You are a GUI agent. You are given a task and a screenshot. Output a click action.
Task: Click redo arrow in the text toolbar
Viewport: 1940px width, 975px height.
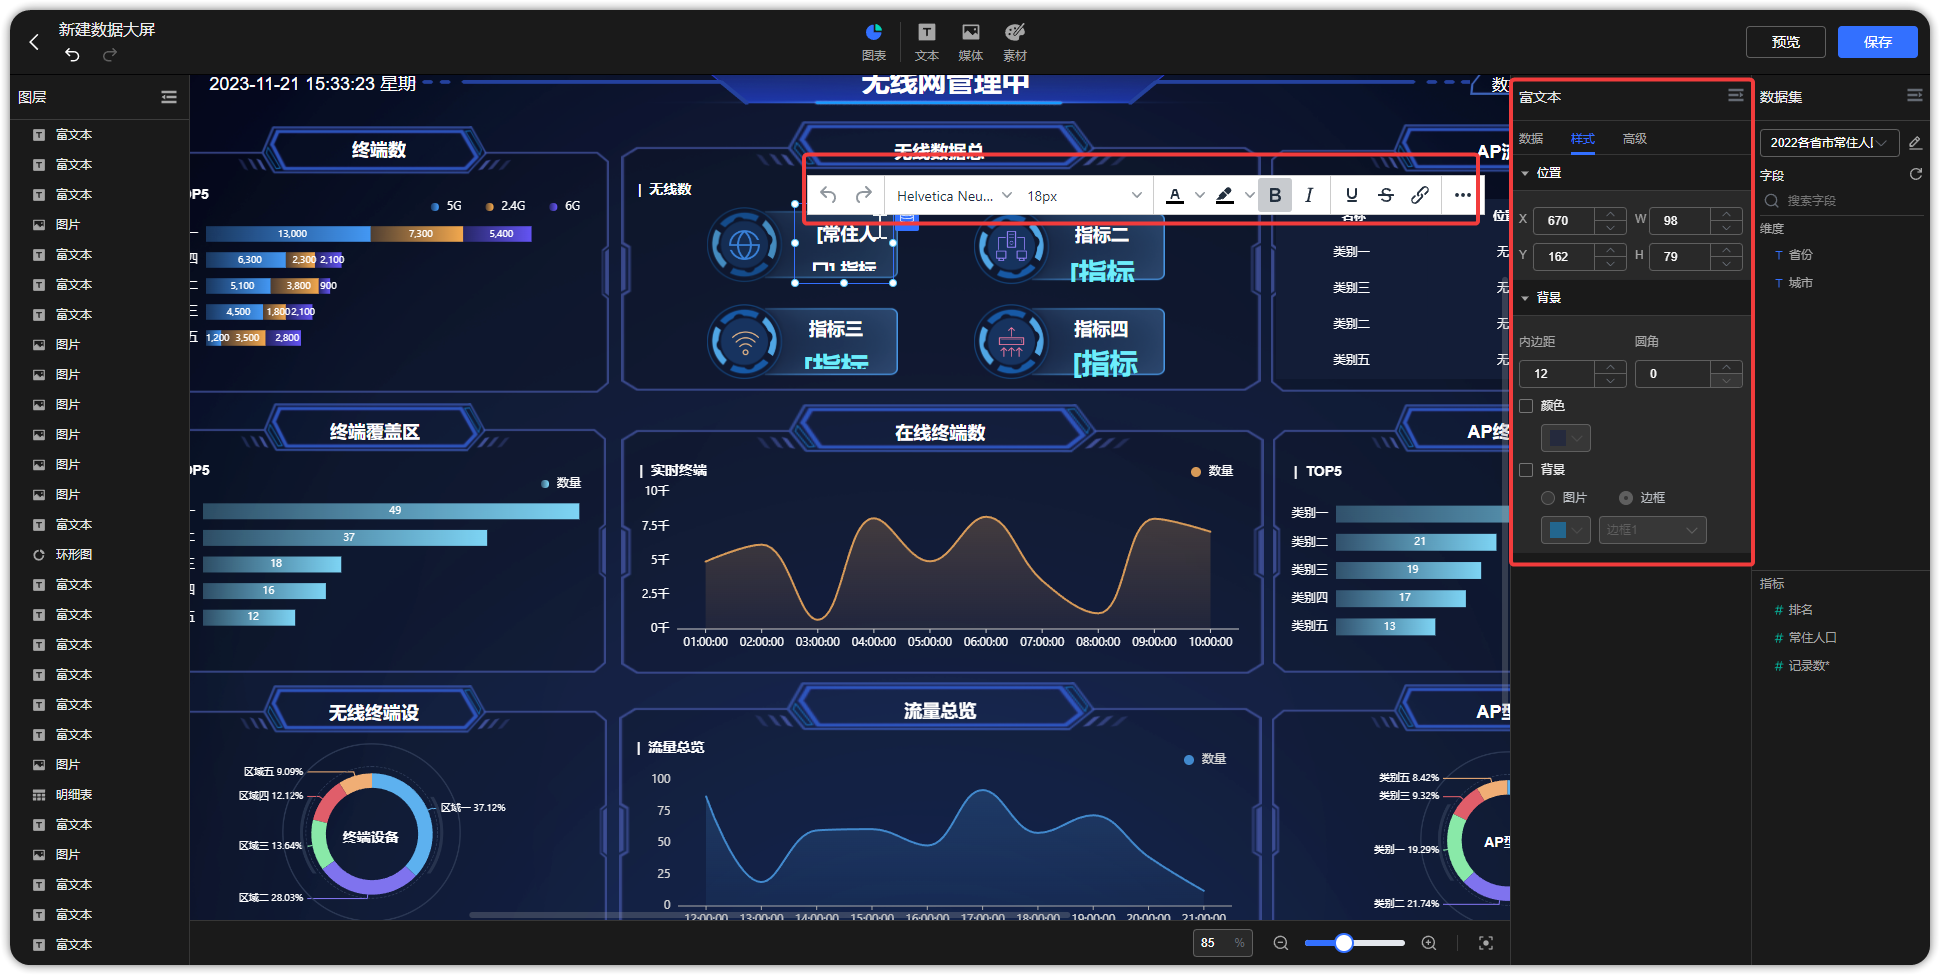click(x=864, y=195)
